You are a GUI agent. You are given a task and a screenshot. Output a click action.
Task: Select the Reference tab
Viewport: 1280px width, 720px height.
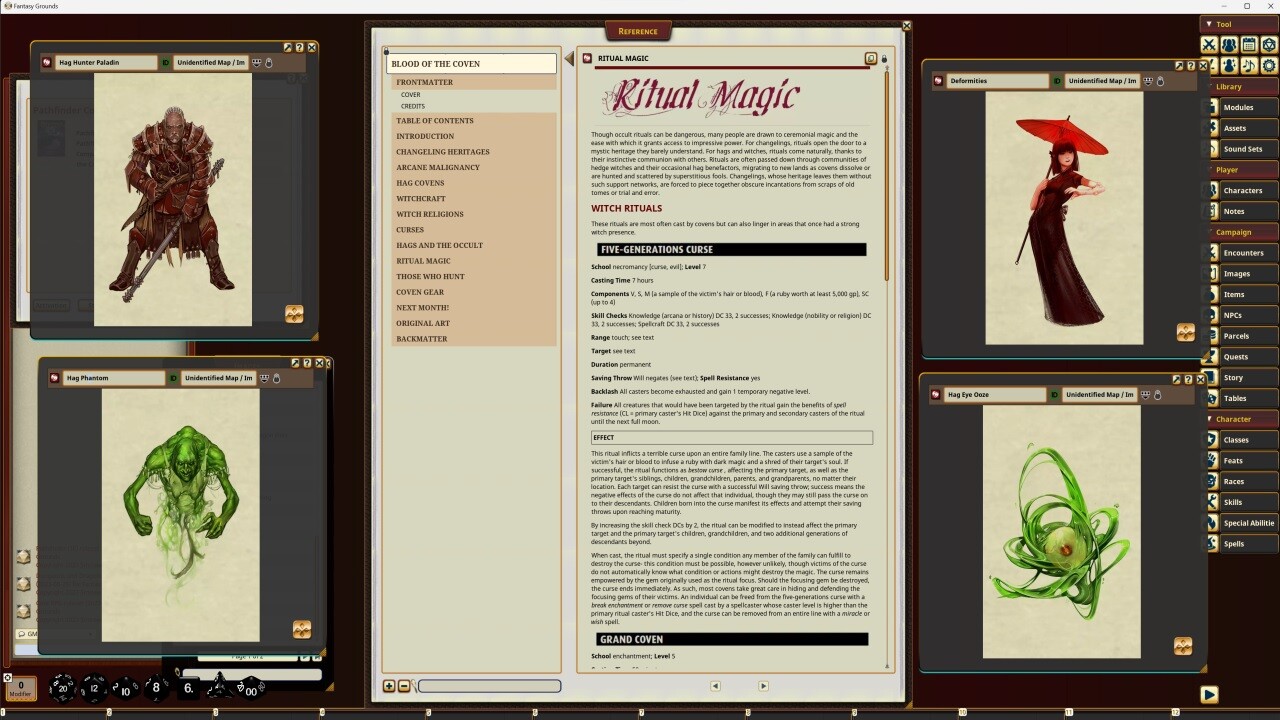coord(637,31)
